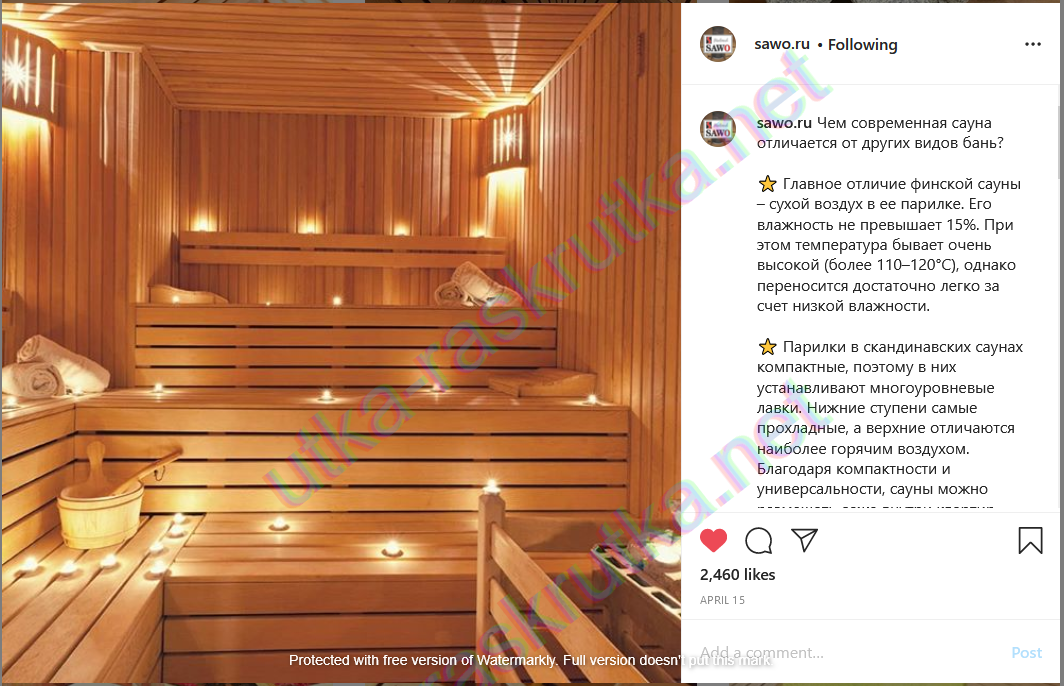The image size is (1064, 686).
Task: View the 2,460 likes list
Action: [x=738, y=575]
